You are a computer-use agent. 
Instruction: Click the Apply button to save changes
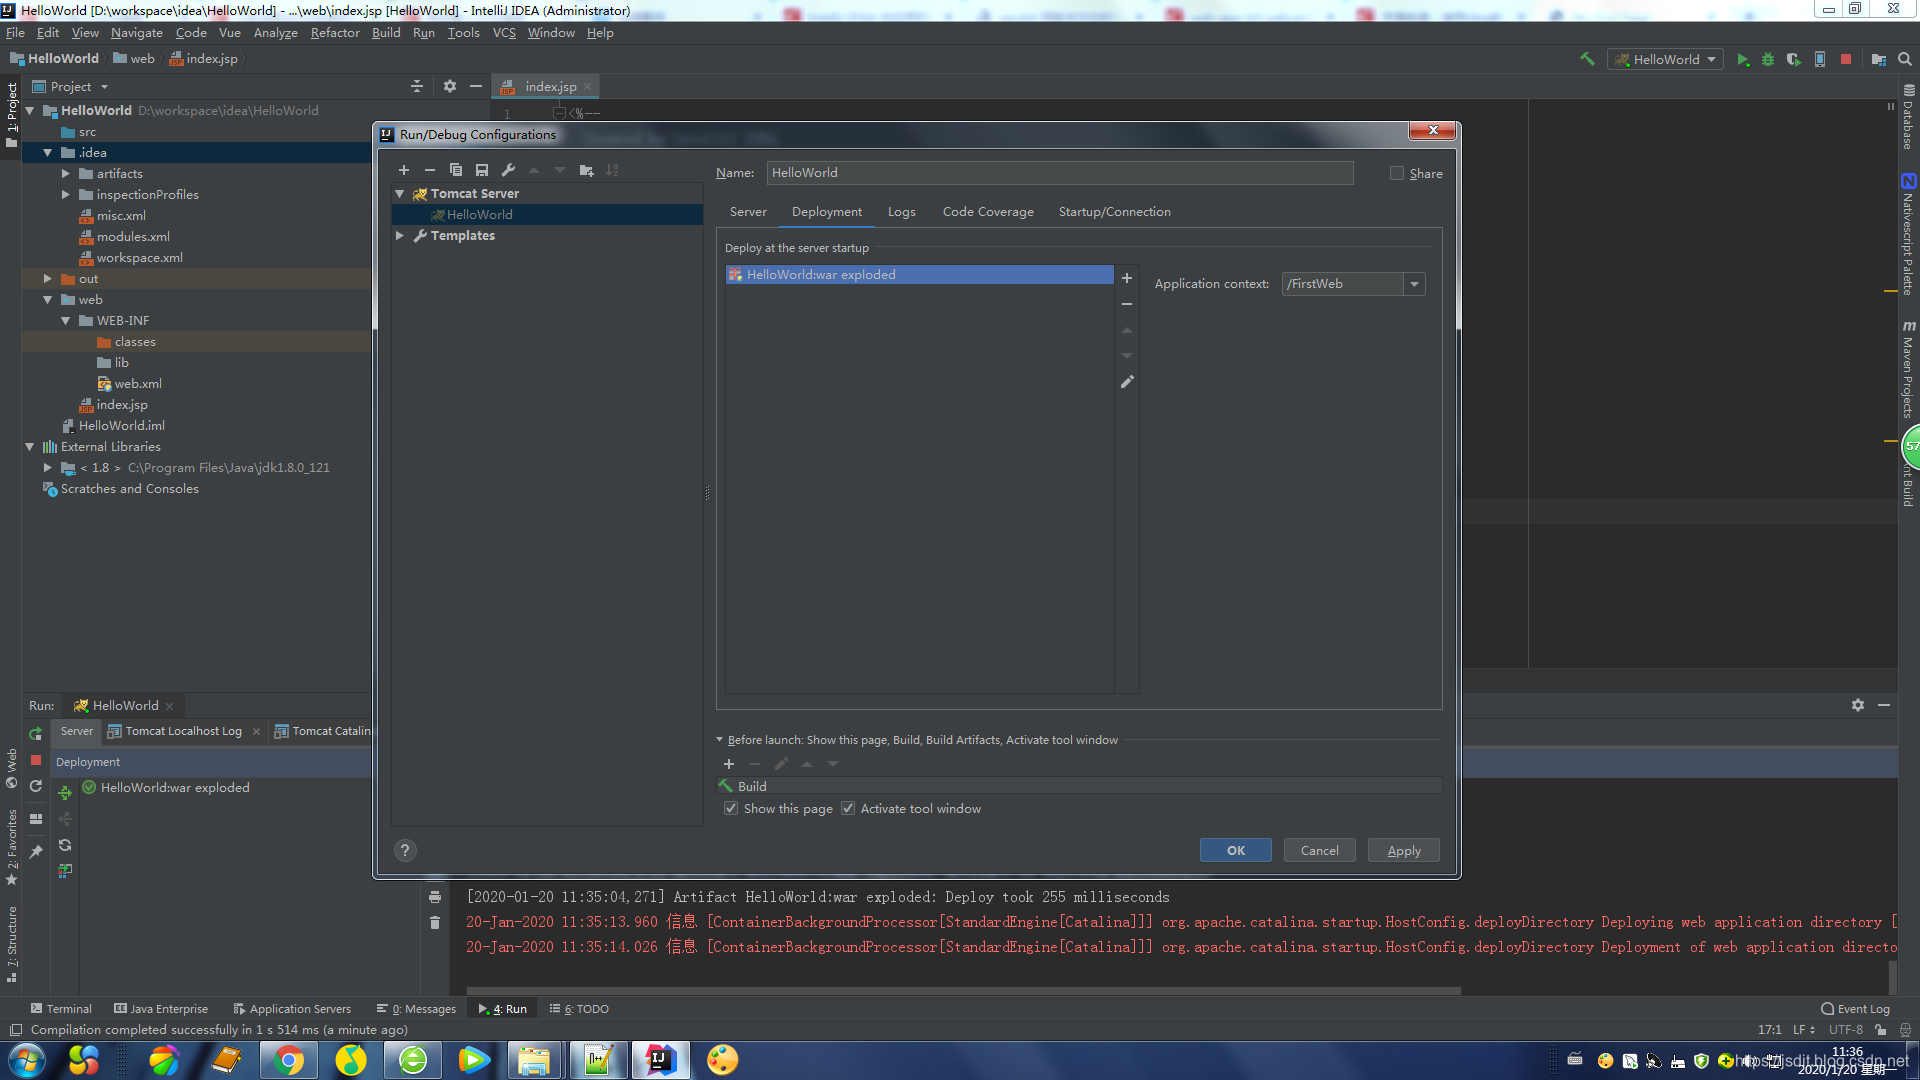(x=1404, y=851)
